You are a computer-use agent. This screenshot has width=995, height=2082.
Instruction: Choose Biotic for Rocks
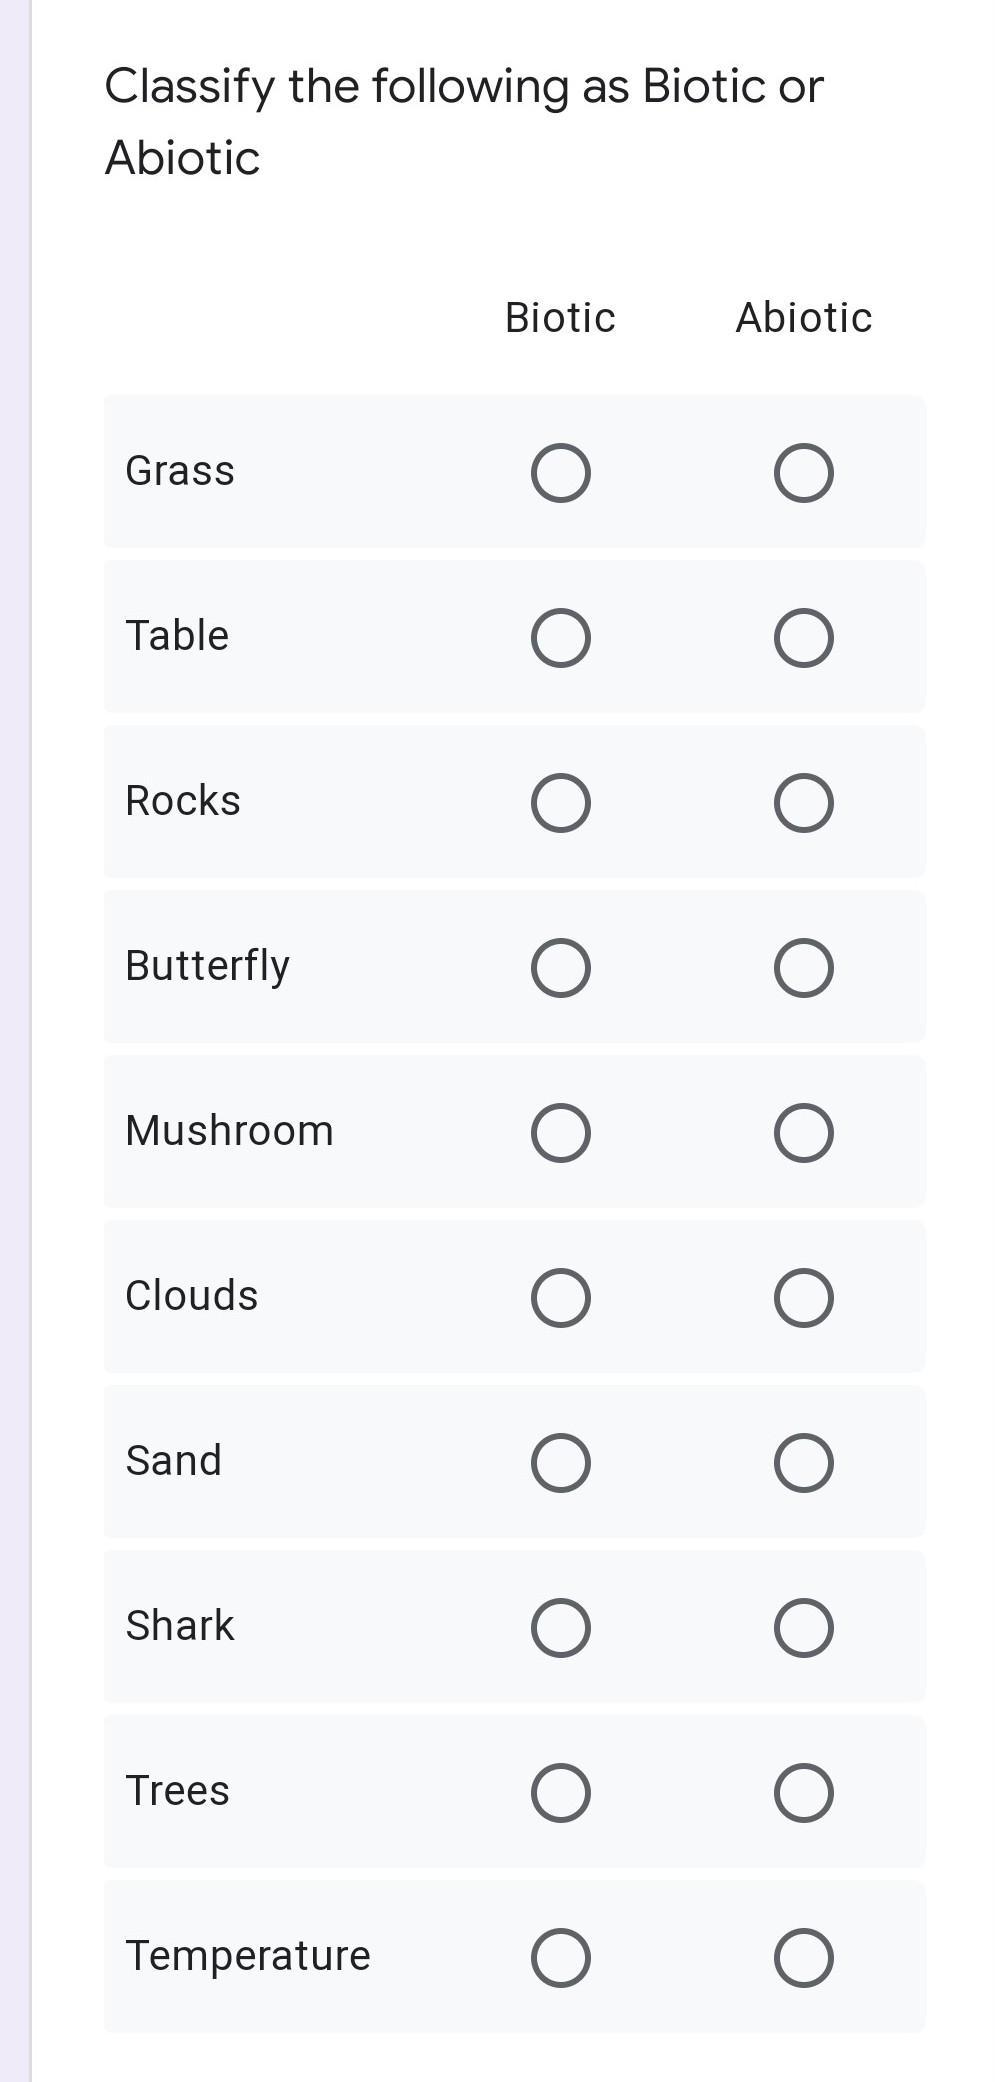pos(560,803)
